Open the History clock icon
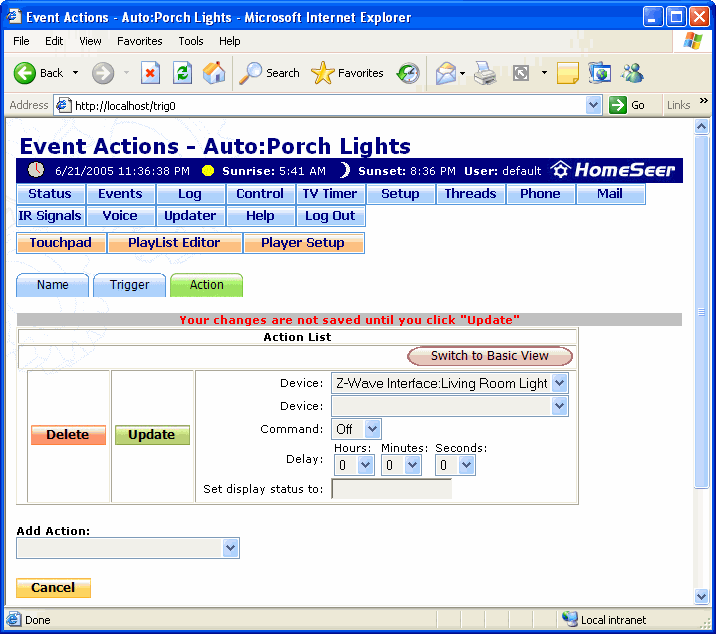The width and height of the screenshot is (716, 634). (408, 73)
